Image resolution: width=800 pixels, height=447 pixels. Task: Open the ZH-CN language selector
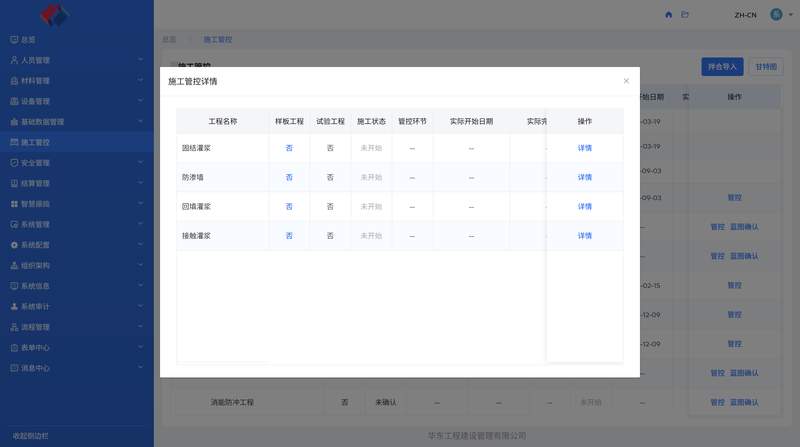coord(745,15)
